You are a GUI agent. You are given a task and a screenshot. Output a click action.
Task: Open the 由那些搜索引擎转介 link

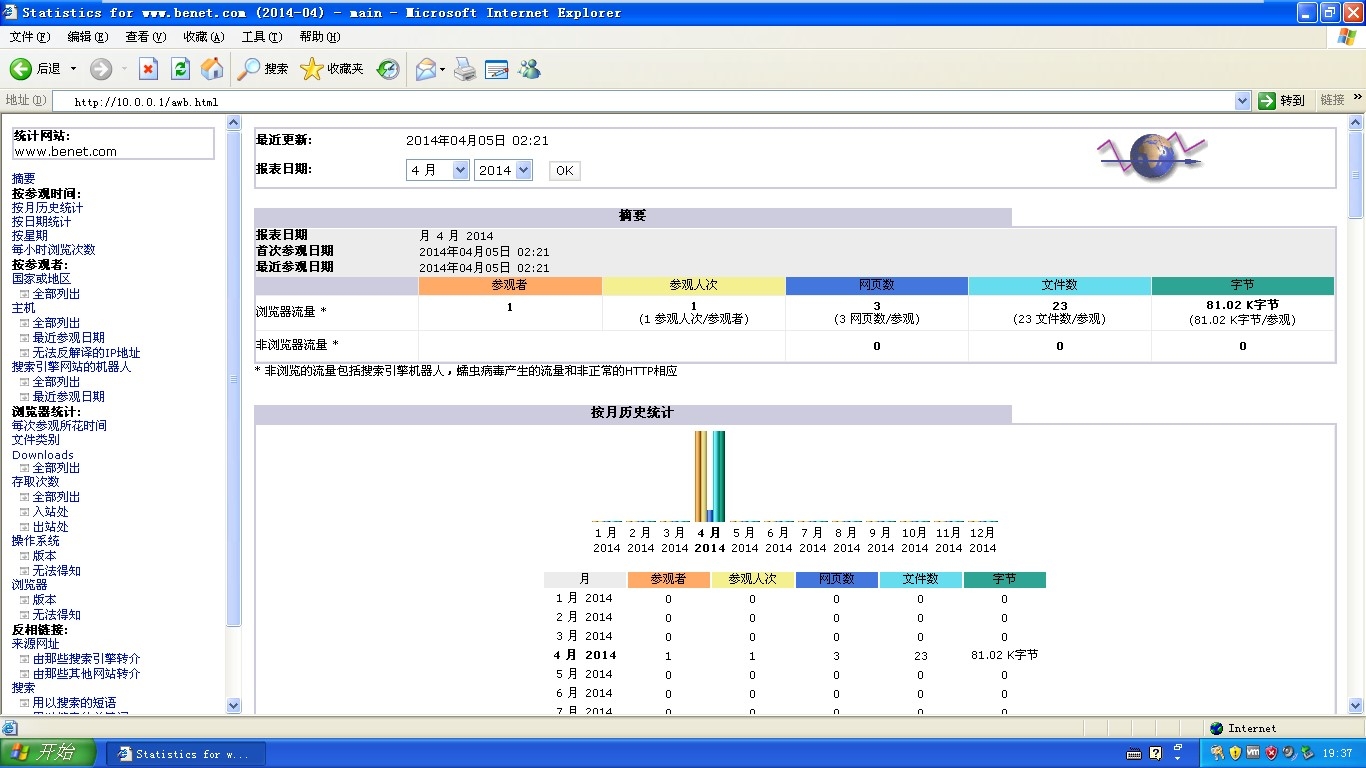tap(86, 658)
